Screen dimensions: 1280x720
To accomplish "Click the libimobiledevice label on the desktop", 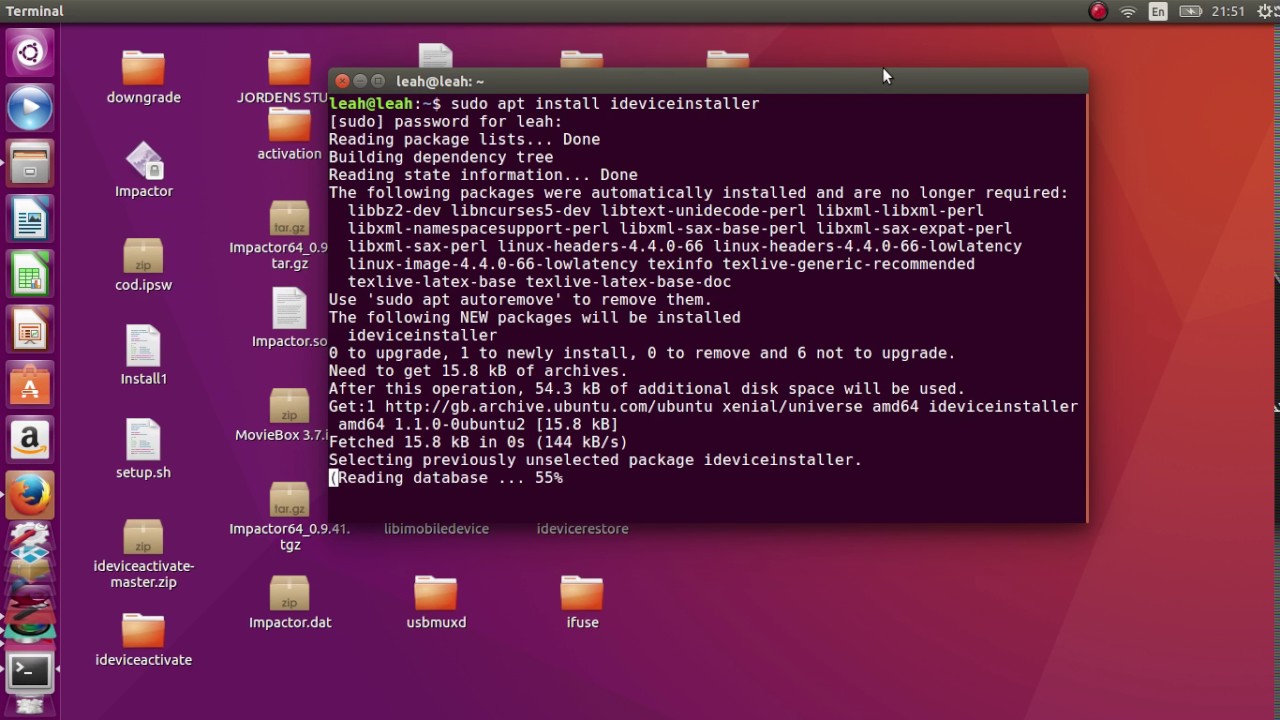I will pos(436,529).
